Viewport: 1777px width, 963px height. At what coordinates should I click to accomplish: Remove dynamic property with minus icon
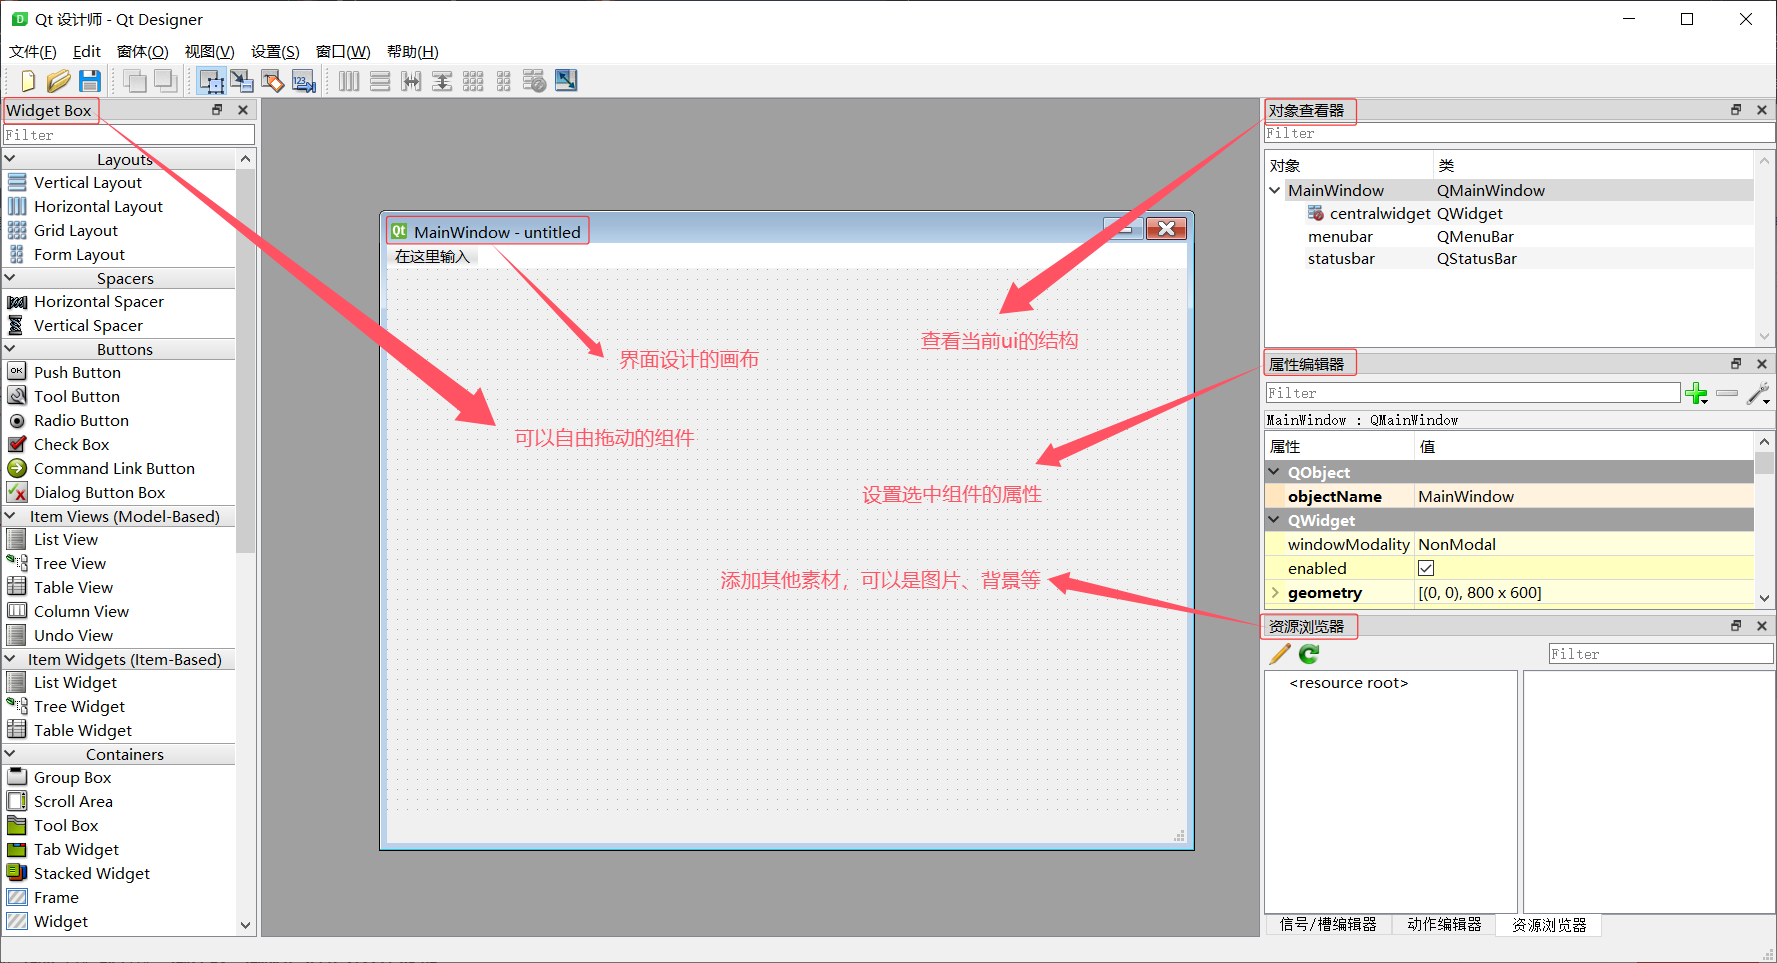[1727, 393]
